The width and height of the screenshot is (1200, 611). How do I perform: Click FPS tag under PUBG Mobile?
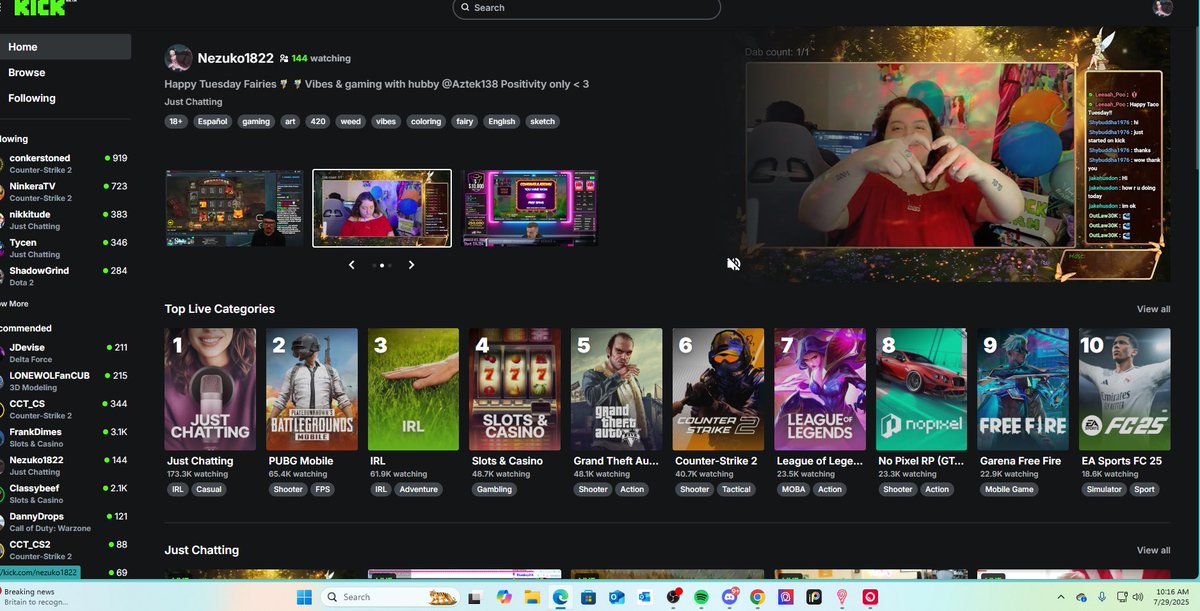[324, 490]
